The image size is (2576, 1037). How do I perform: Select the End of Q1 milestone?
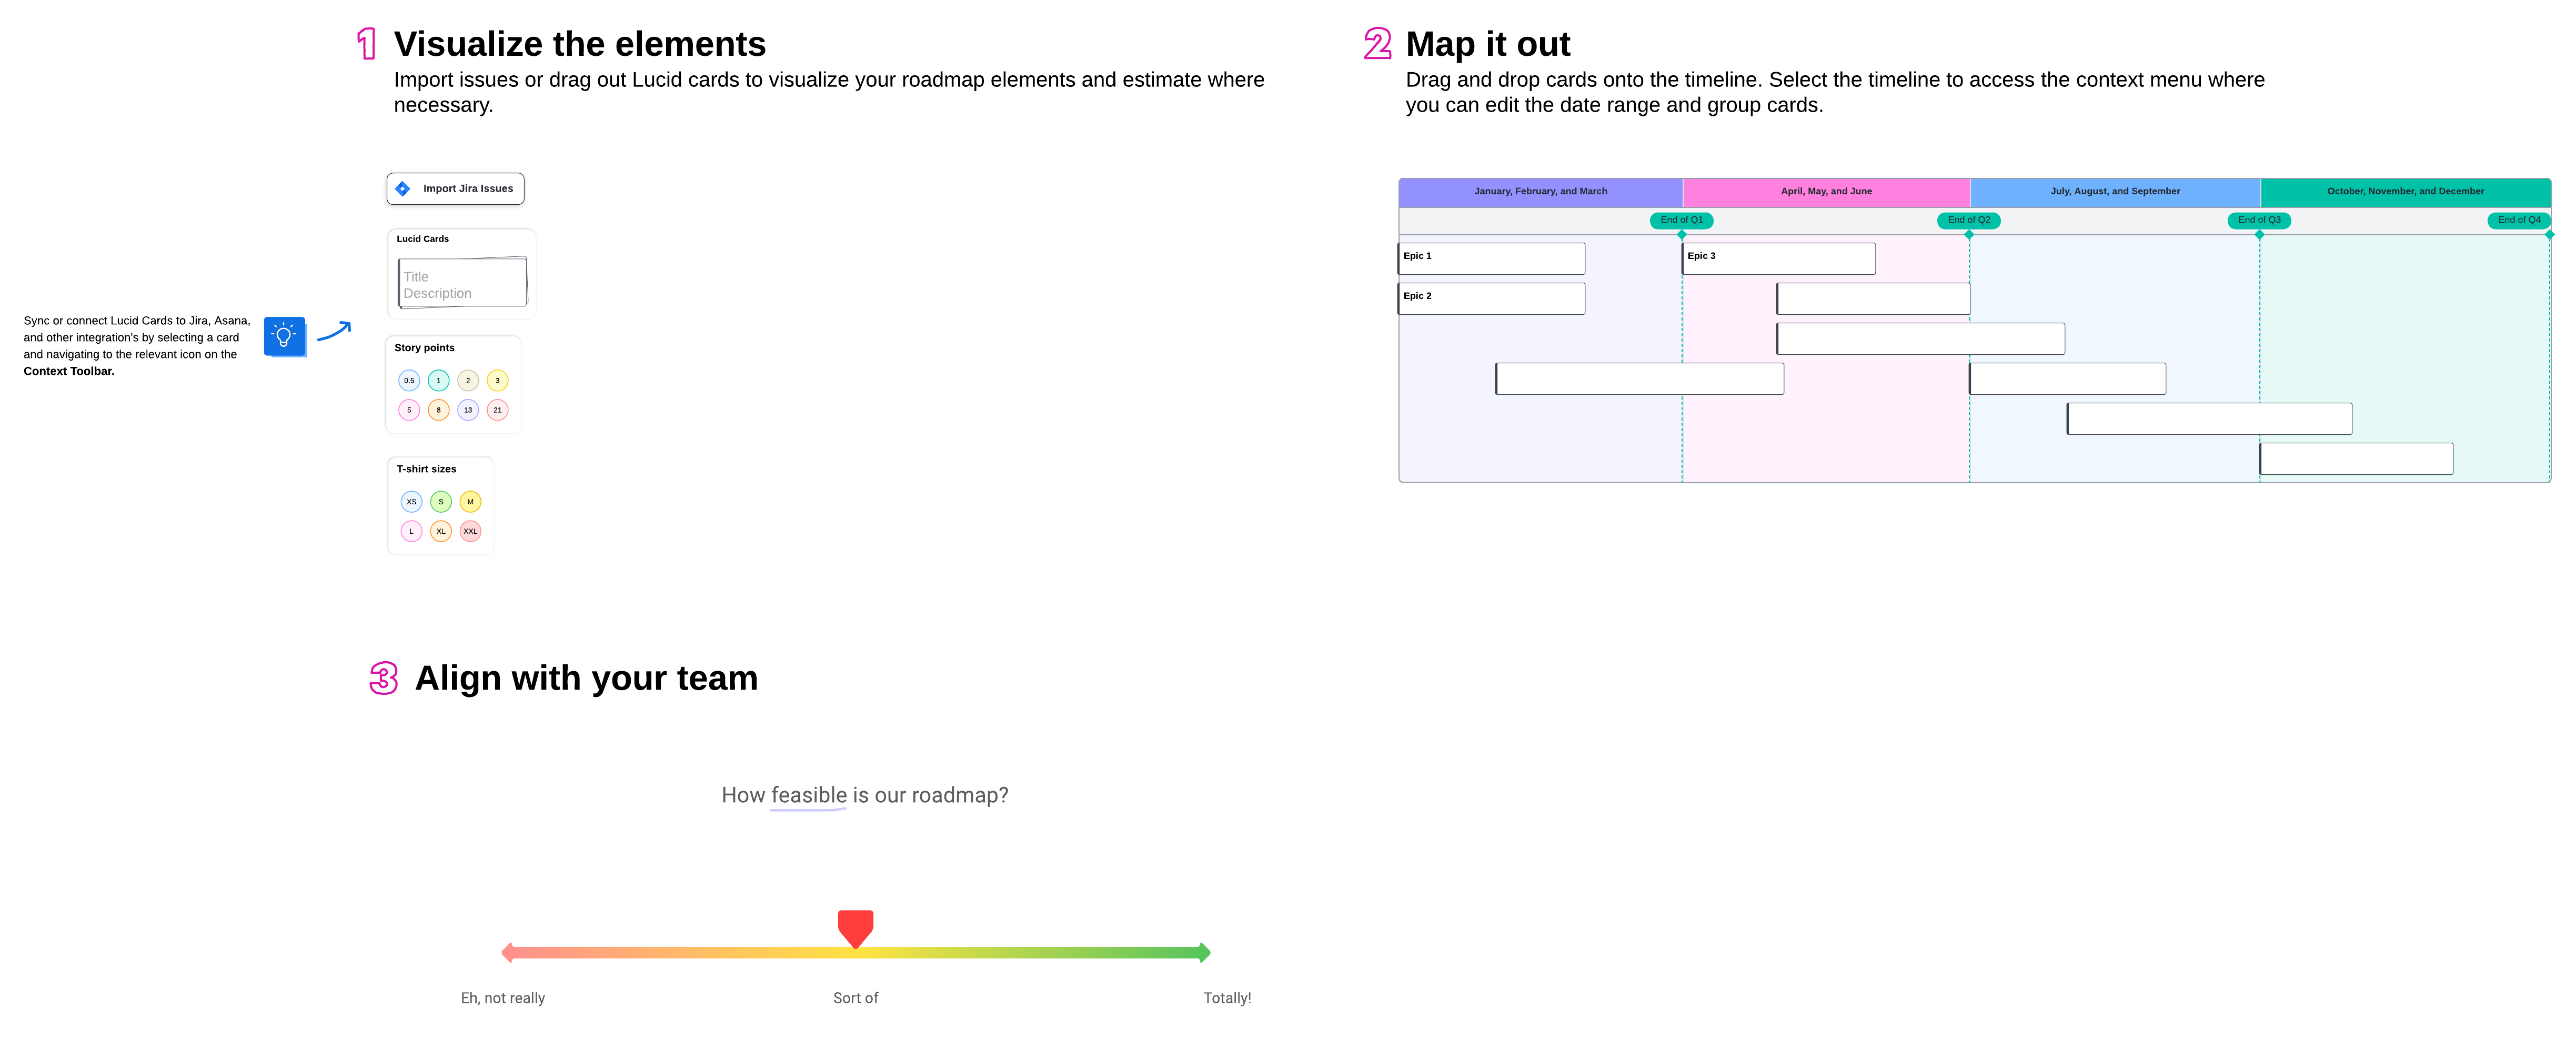coord(1681,220)
